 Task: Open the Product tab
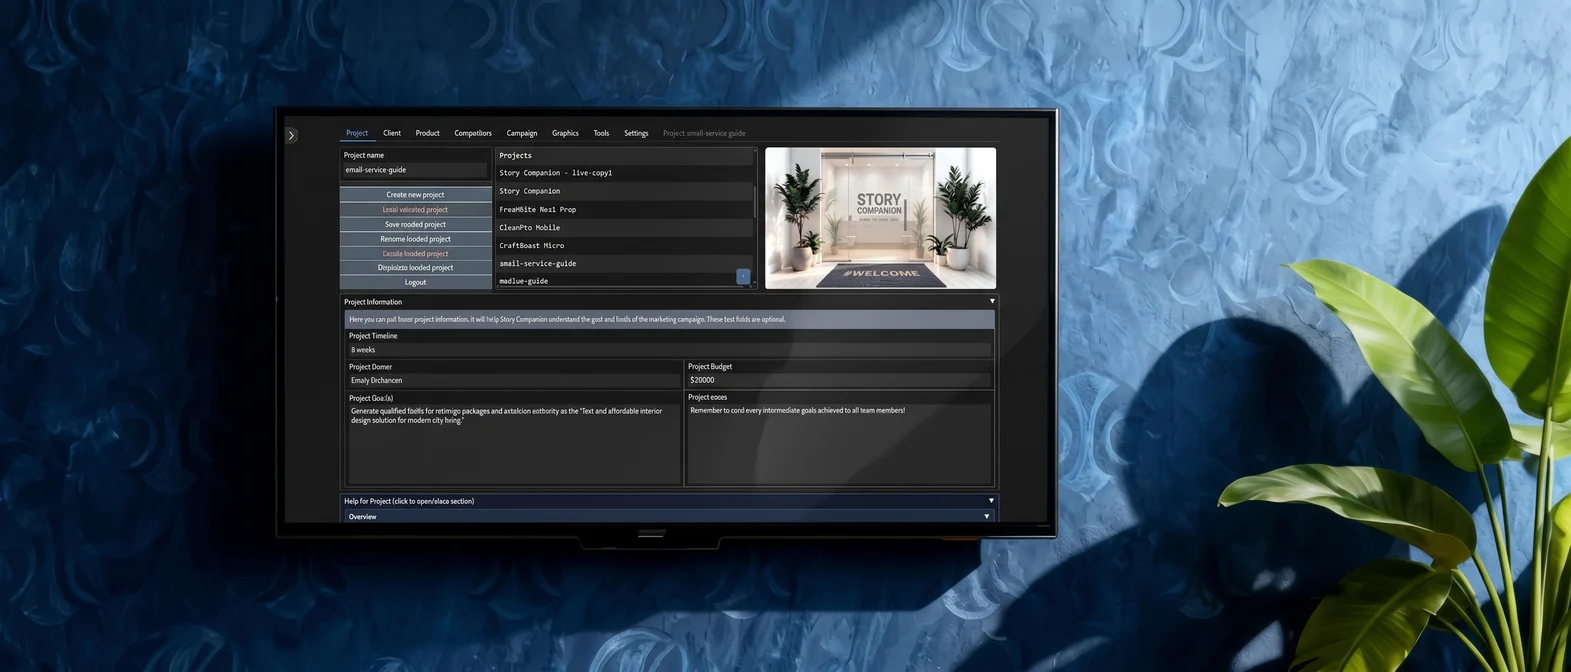point(428,133)
